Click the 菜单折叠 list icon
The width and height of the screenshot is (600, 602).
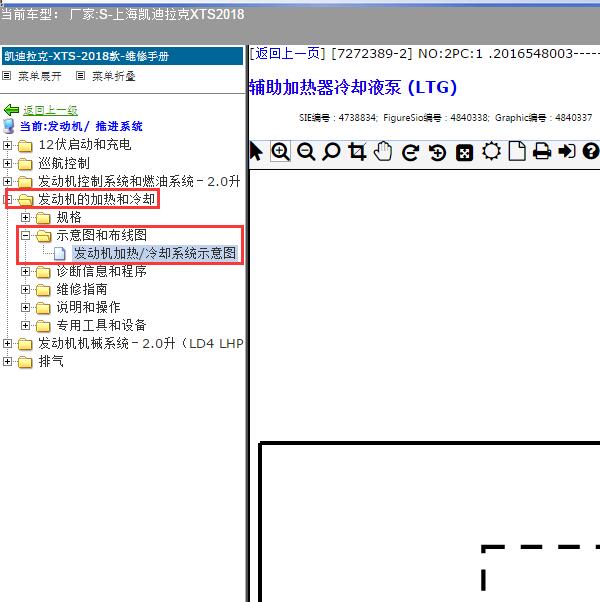[x=80, y=76]
